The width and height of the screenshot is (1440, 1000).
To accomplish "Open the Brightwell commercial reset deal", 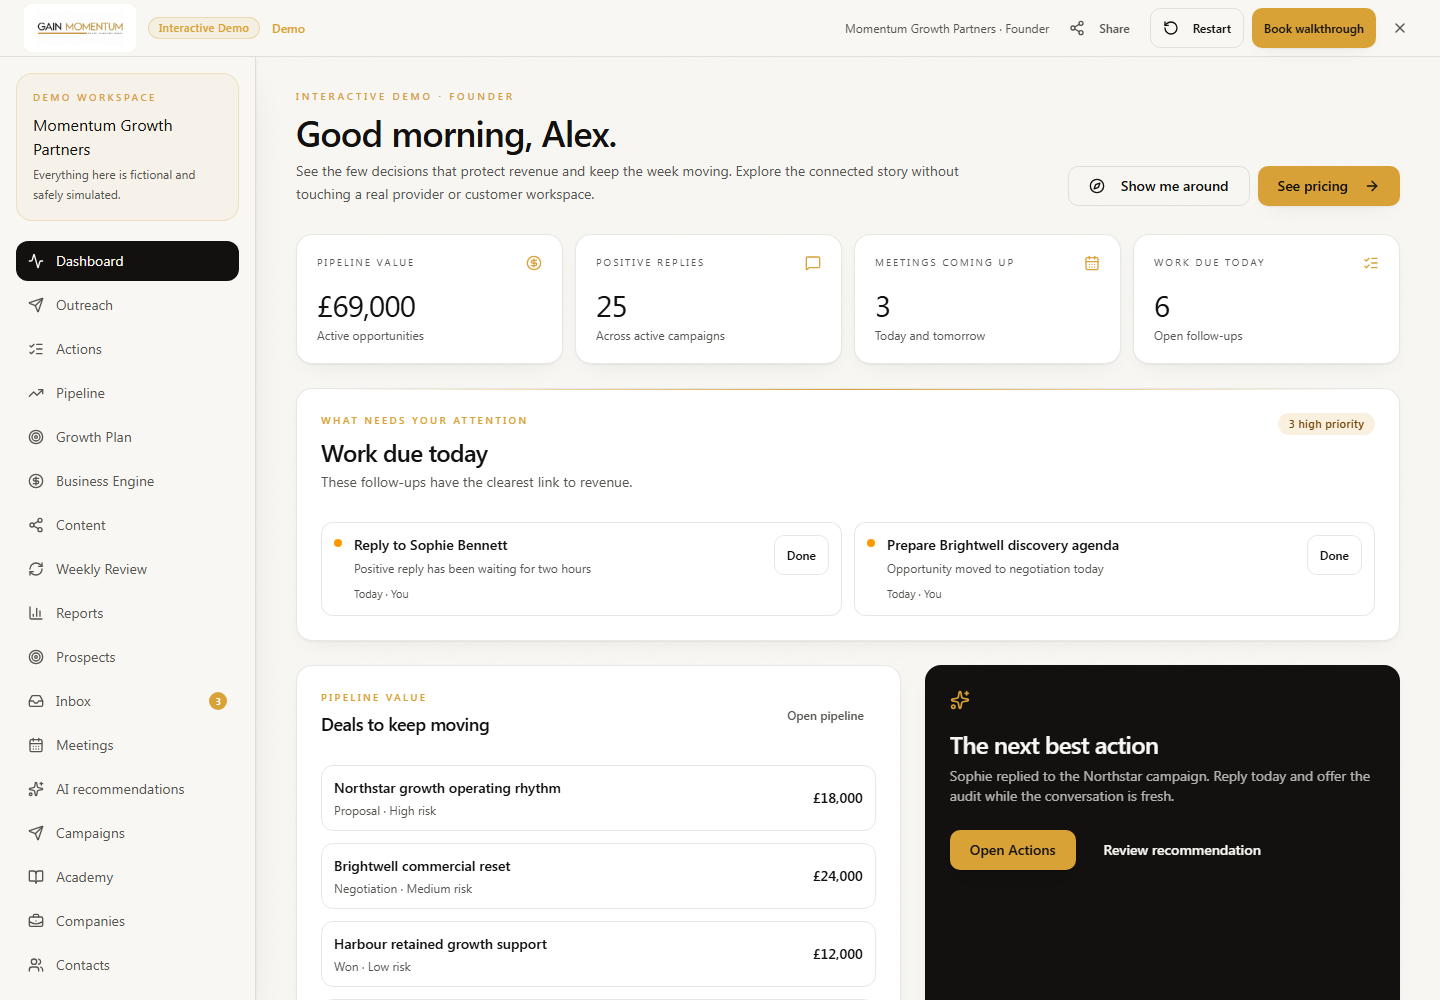I will (598, 876).
